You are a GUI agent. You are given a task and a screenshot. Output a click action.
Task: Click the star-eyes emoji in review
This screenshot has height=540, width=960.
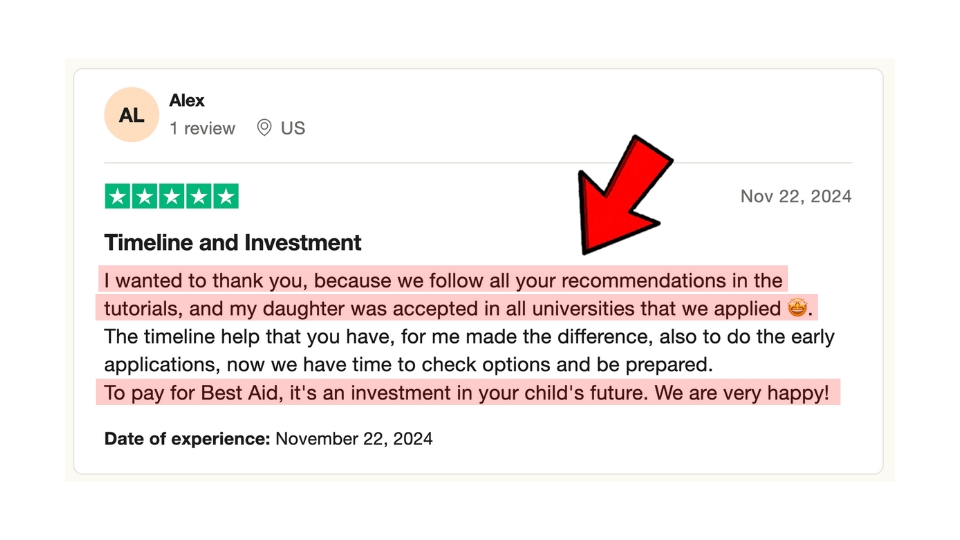pyautogui.click(x=797, y=307)
